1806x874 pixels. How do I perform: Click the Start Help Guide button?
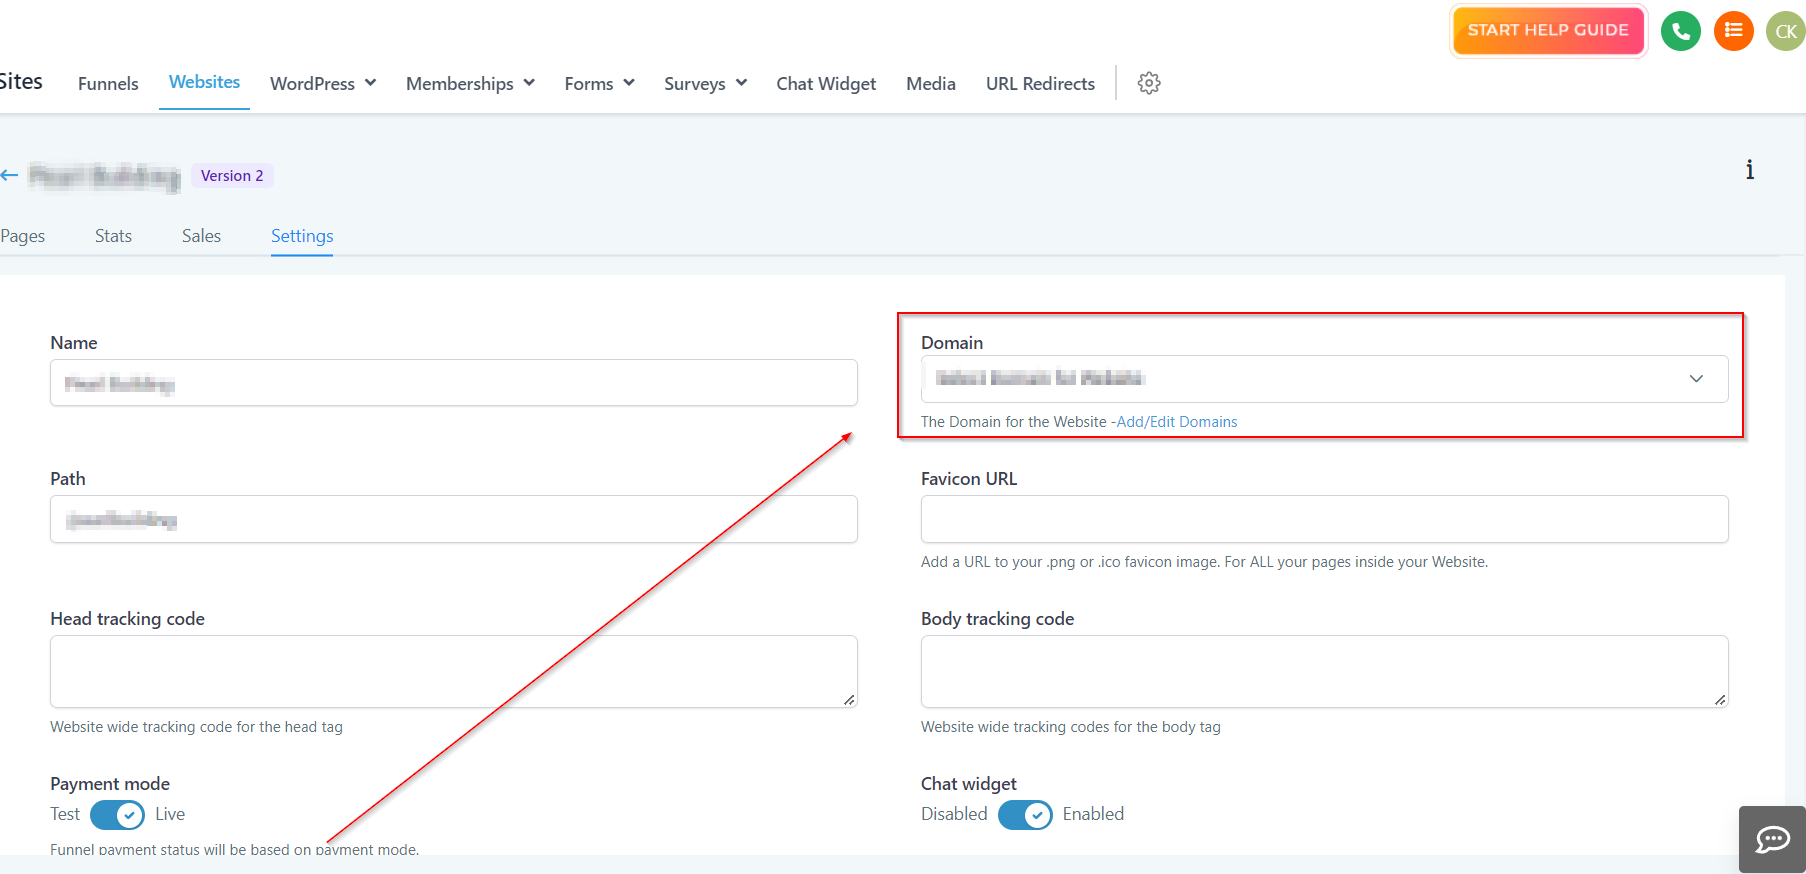[x=1547, y=31]
